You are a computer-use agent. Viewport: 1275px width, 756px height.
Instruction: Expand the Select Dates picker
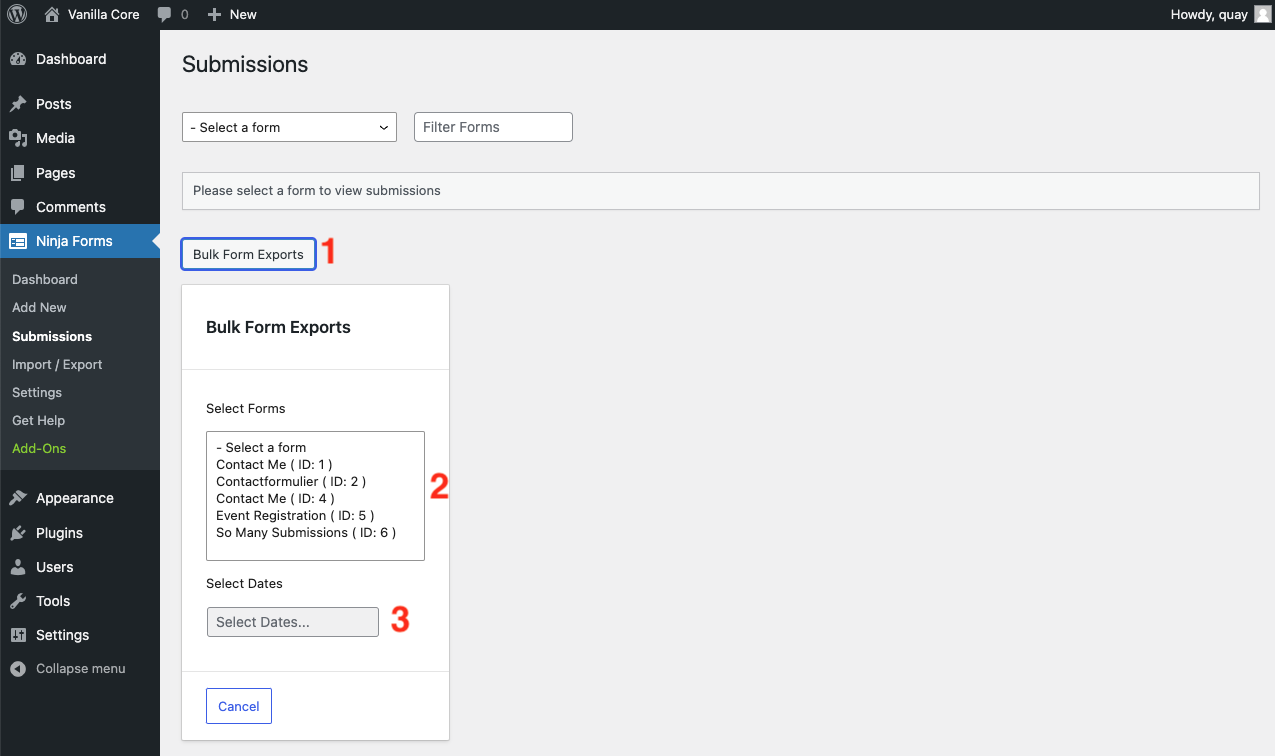pyautogui.click(x=292, y=621)
